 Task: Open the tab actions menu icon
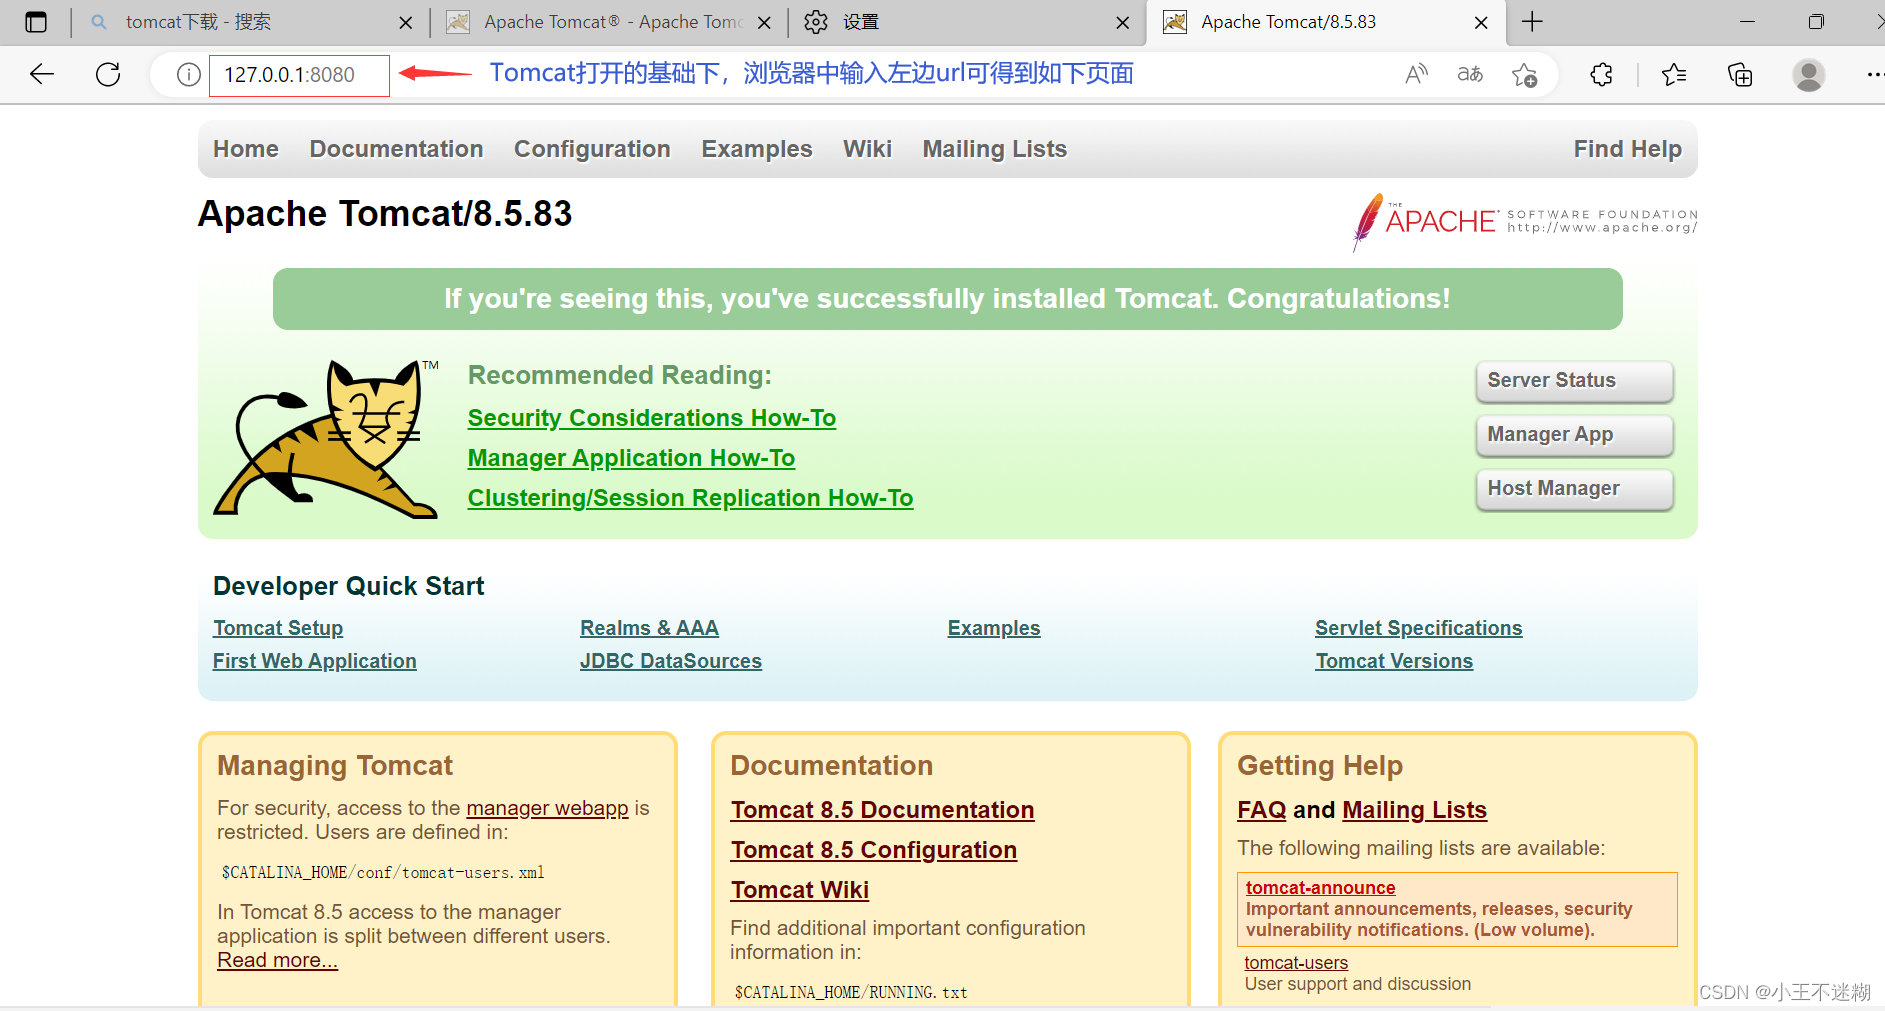click(x=36, y=22)
